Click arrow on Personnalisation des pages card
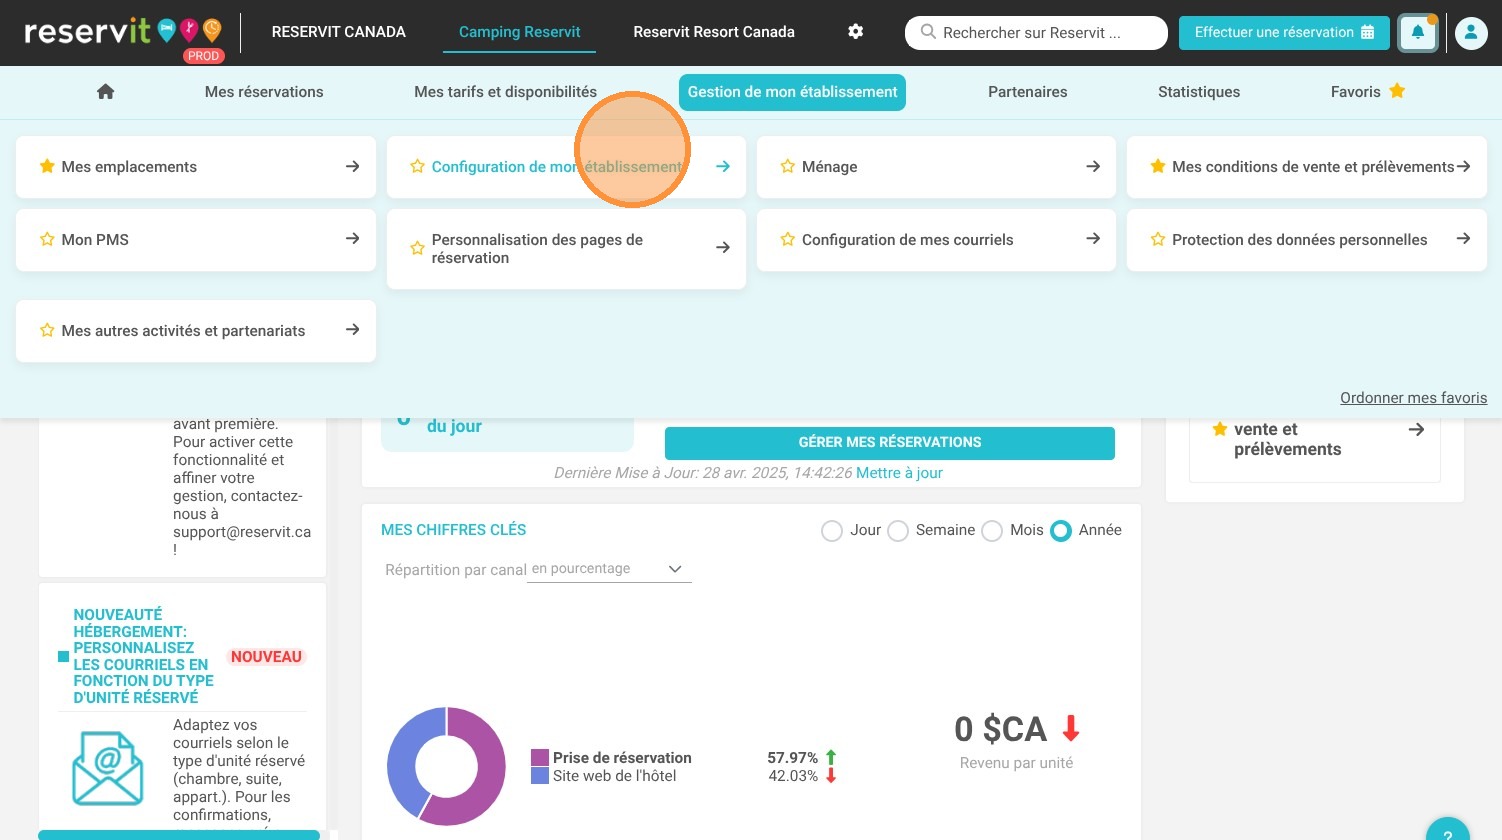Viewport: 1502px width, 840px height. (x=723, y=247)
